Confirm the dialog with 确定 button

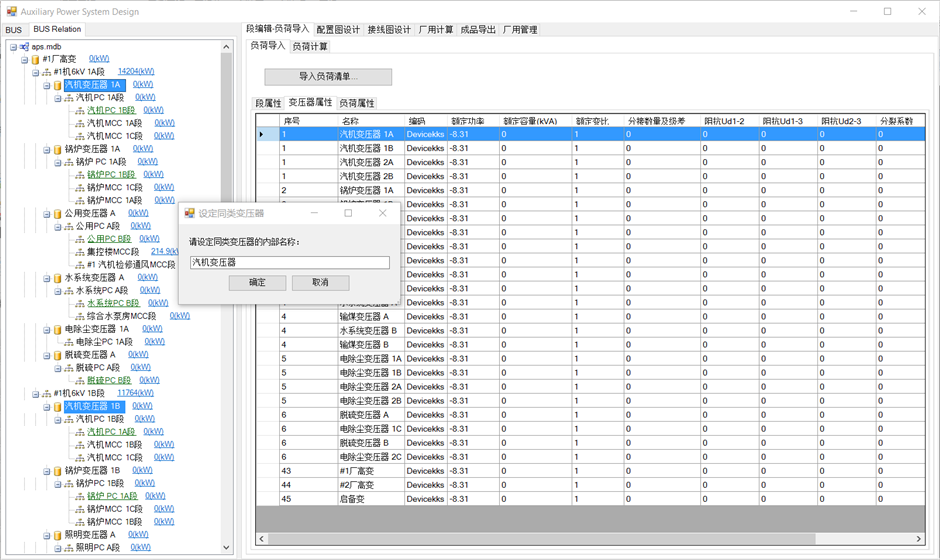pos(257,282)
